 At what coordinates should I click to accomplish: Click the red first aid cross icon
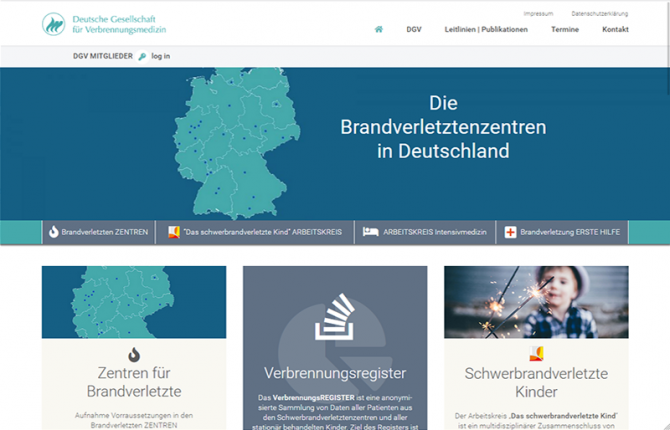click(511, 232)
